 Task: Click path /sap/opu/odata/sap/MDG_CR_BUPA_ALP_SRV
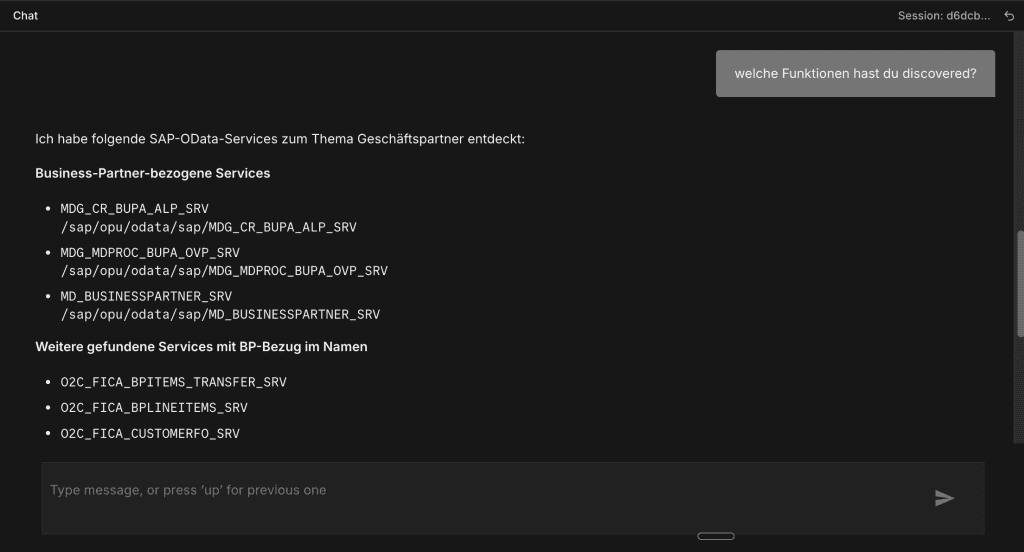coord(208,227)
